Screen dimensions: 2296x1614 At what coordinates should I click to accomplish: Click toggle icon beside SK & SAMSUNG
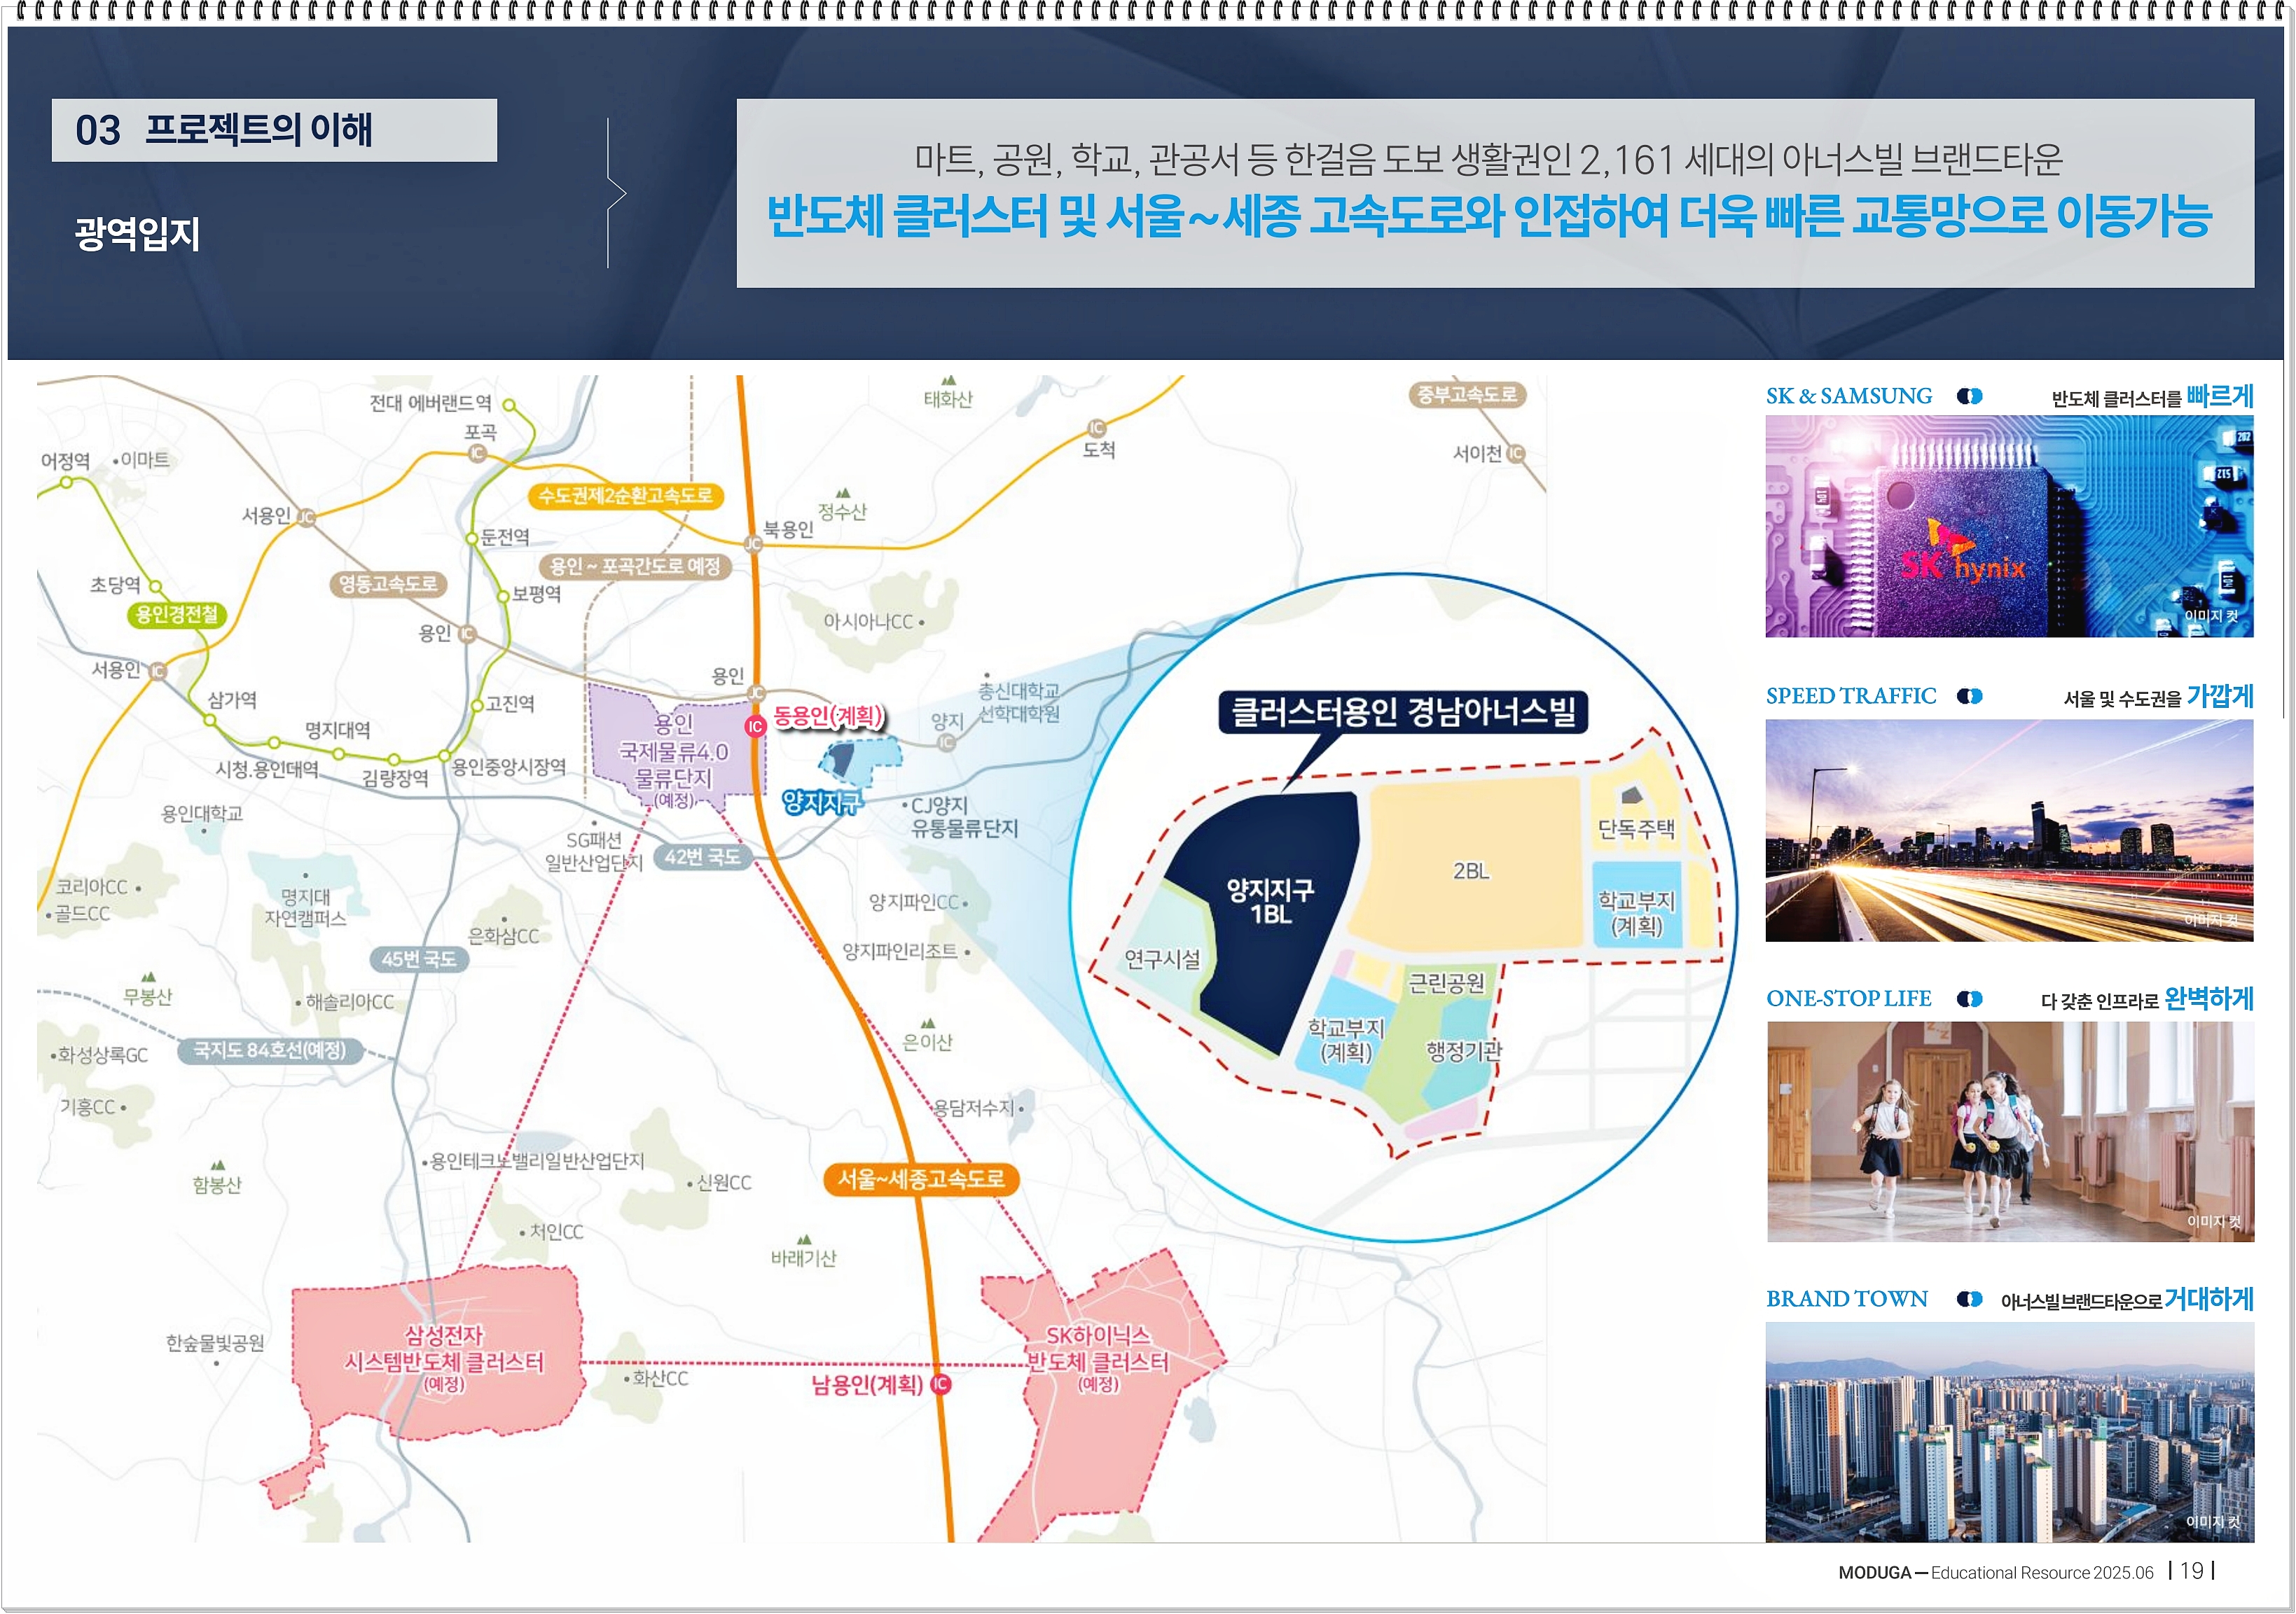(x=1969, y=397)
